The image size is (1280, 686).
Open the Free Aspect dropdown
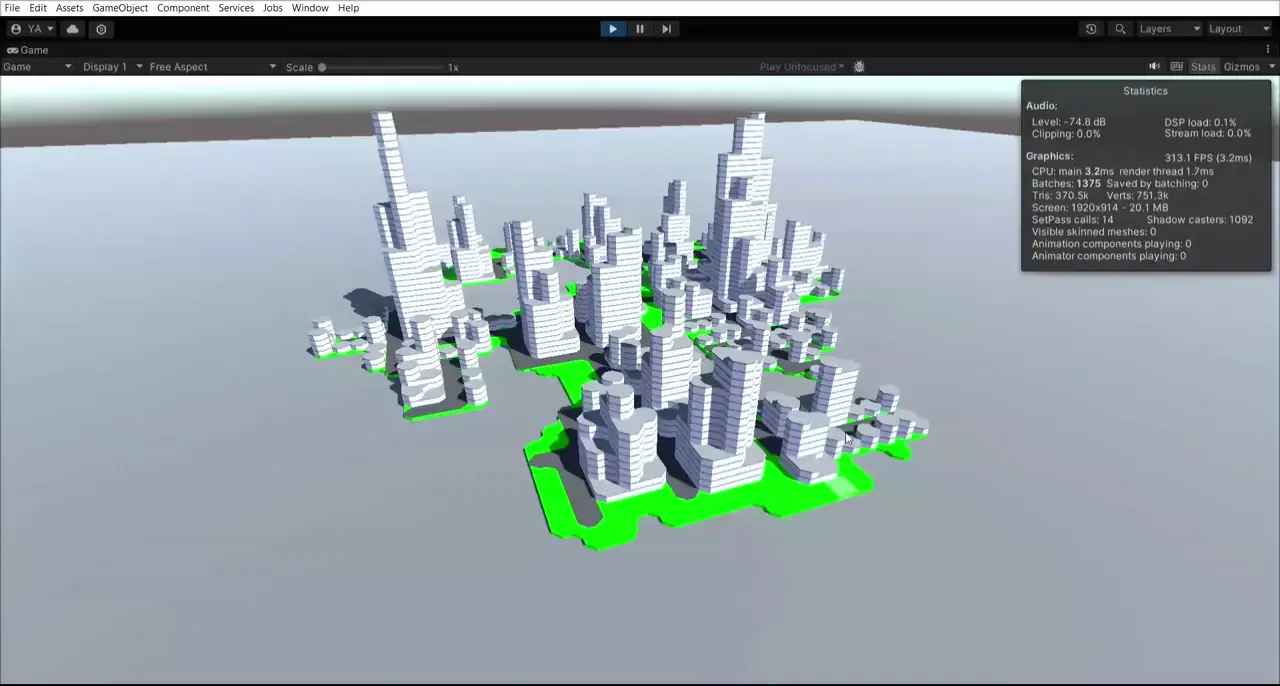[x=210, y=66]
